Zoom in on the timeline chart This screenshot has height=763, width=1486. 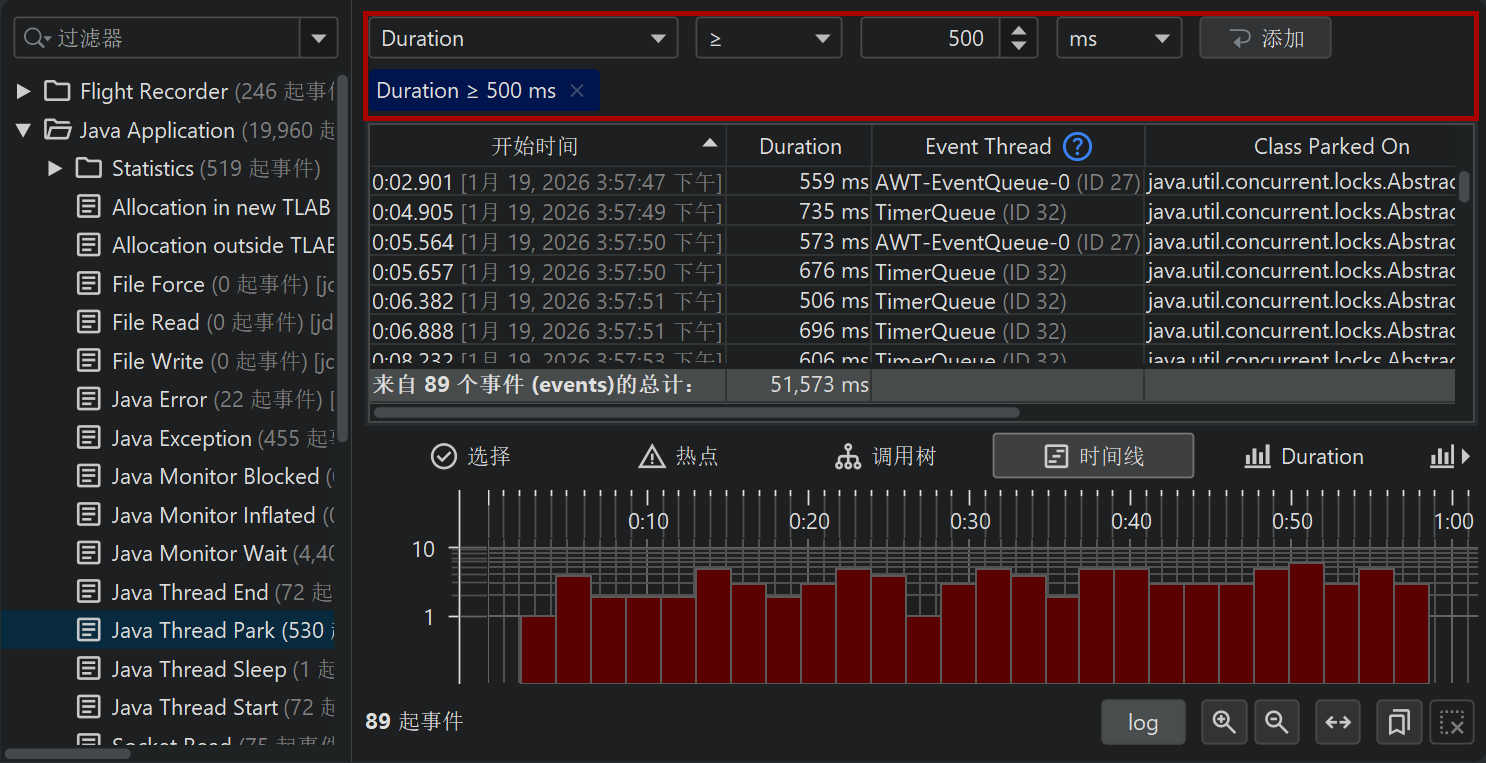(1223, 722)
